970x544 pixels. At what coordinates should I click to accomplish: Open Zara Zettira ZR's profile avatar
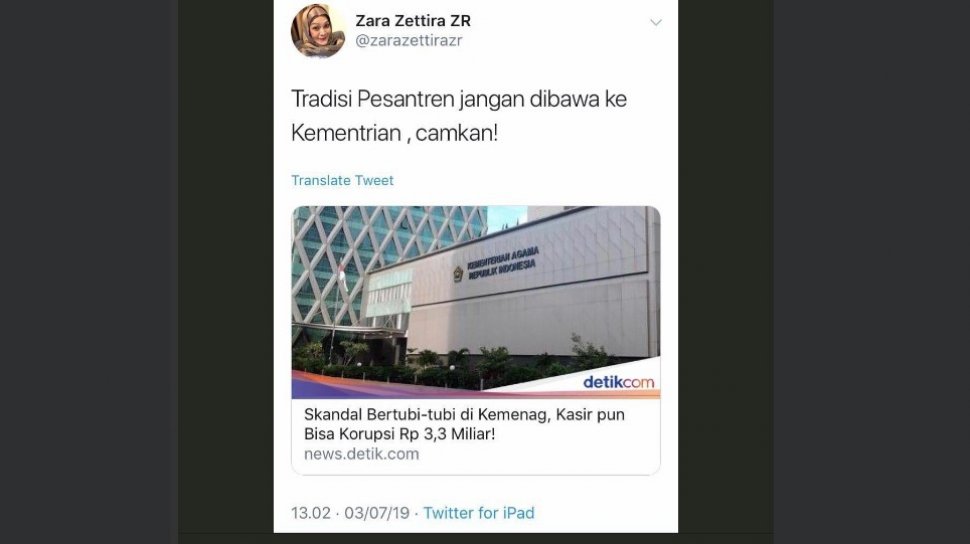point(318,31)
